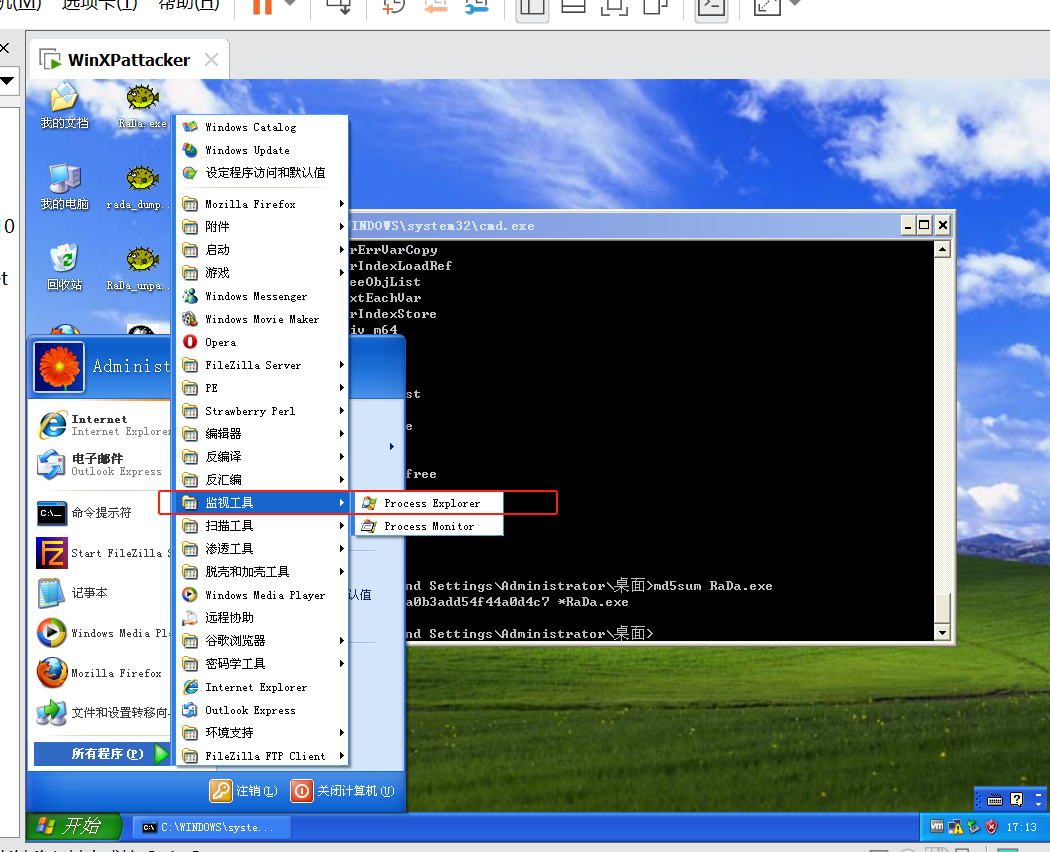This screenshot has height=852, width=1050.
Task: Click the 关闭计算机 shutdown button
Action: pyautogui.click(x=343, y=791)
